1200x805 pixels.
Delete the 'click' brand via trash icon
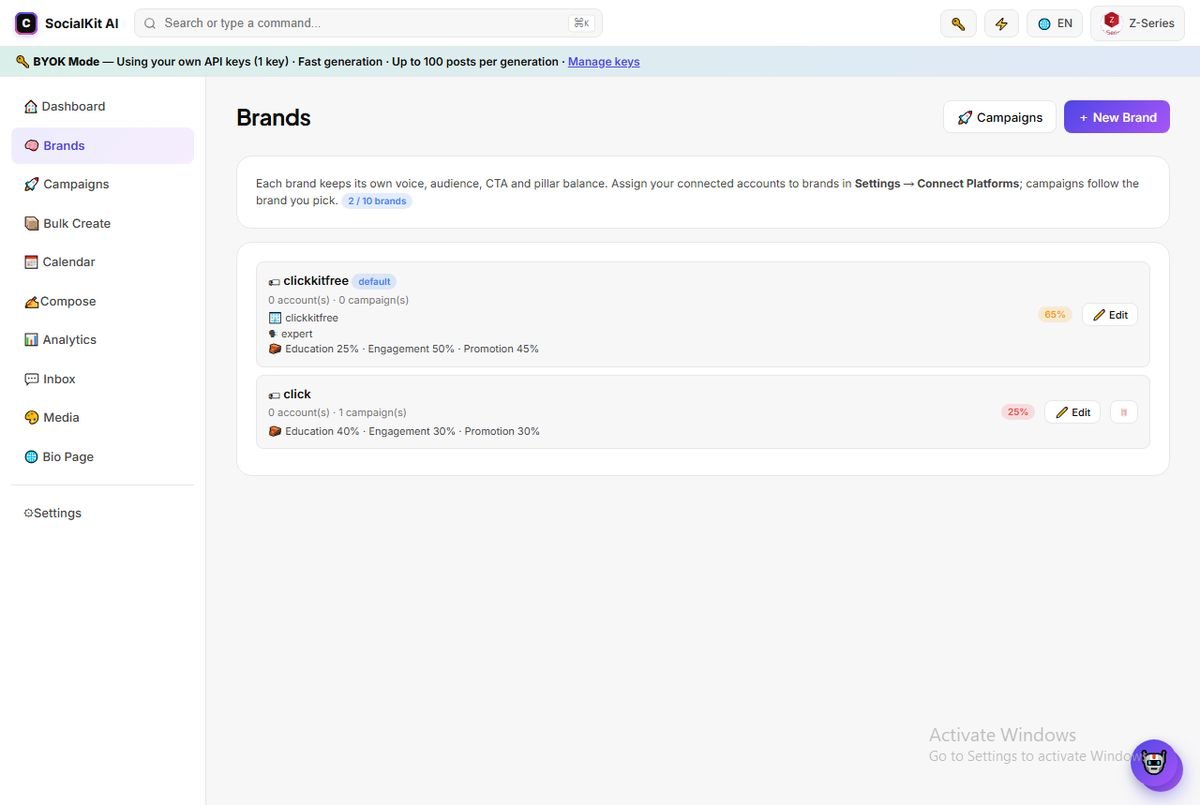(x=1124, y=412)
